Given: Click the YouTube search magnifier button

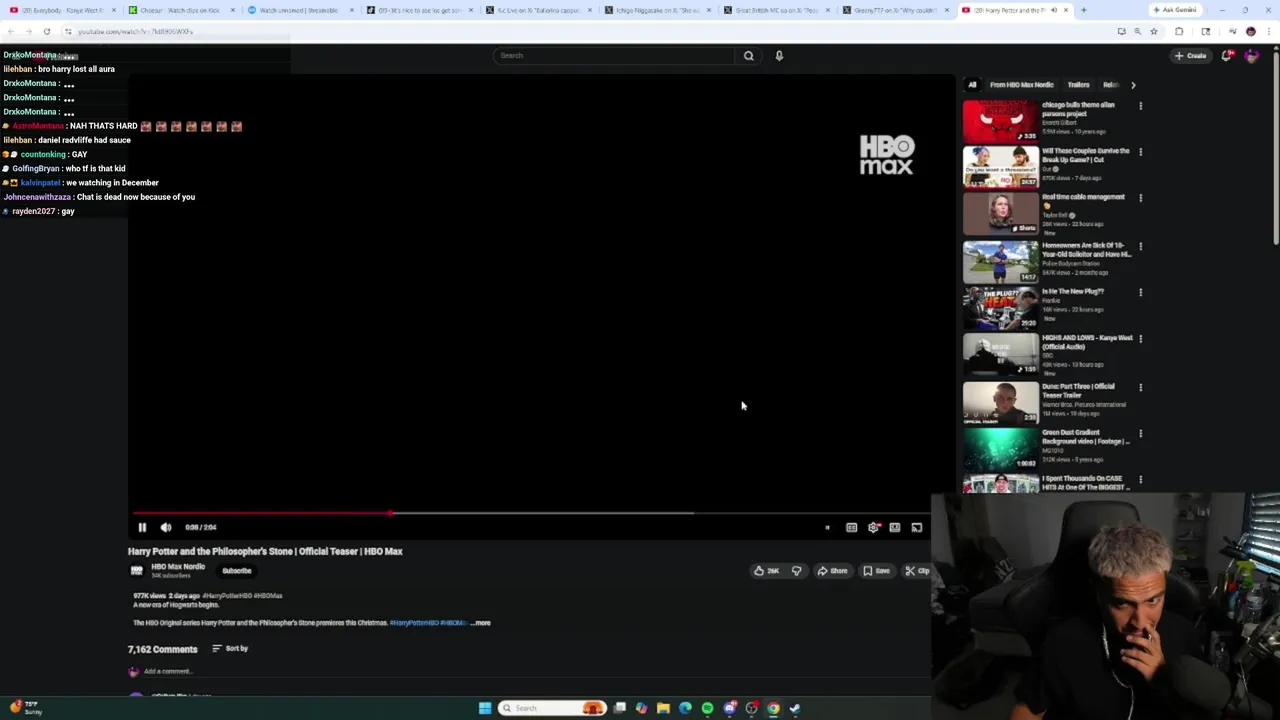Looking at the screenshot, I should 748,56.
